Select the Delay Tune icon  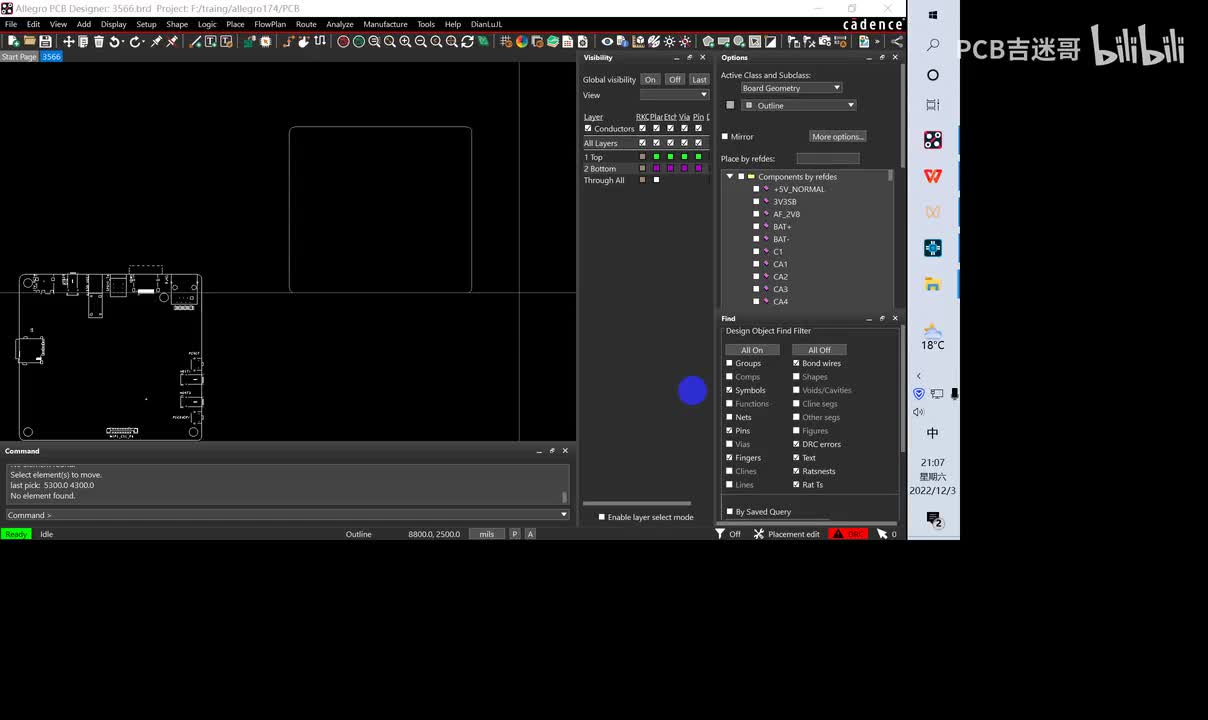pyautogui.click(x=320, y=41)
